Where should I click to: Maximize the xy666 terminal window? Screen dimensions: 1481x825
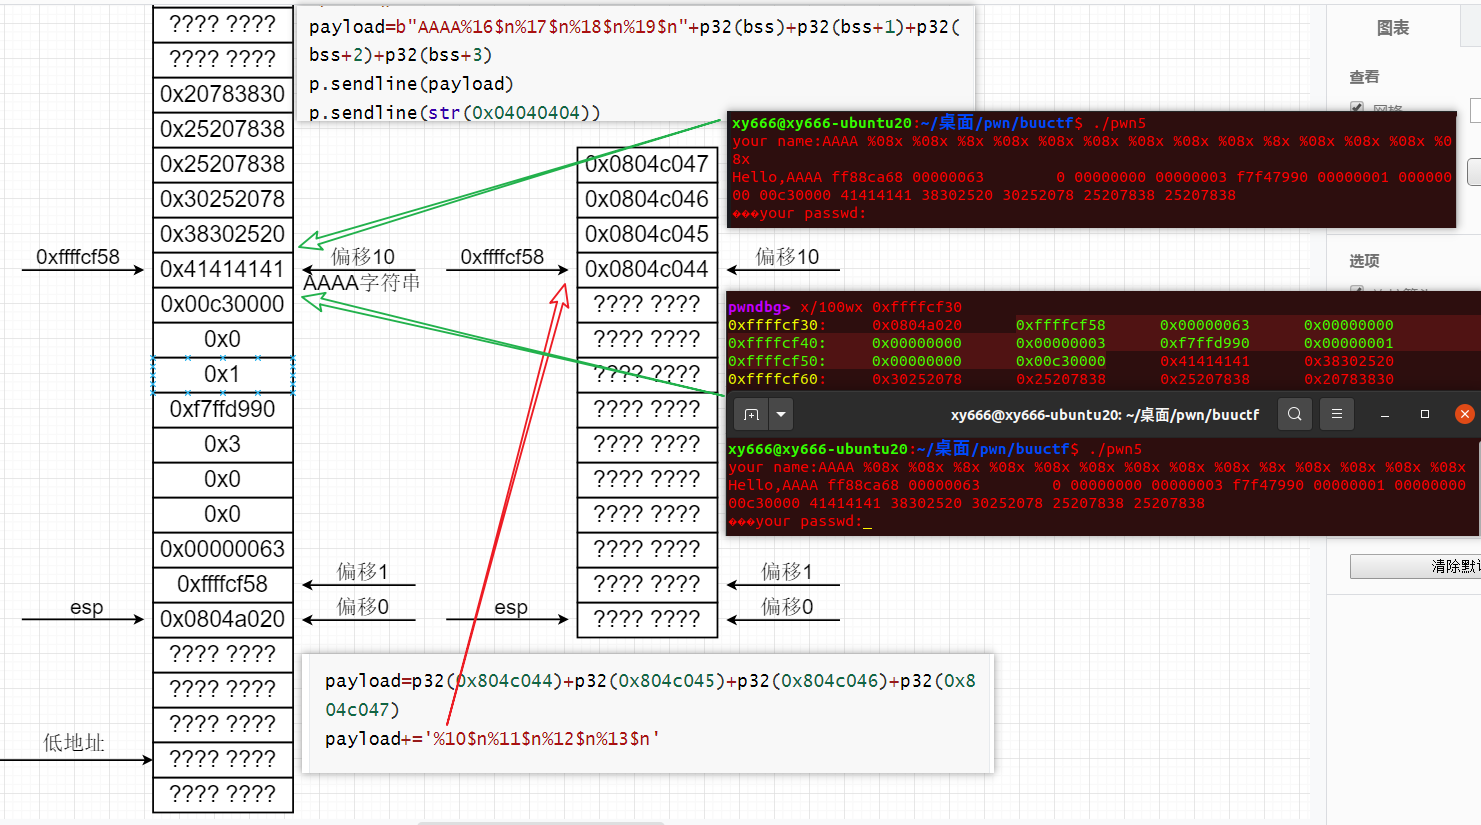(1425, 414)
